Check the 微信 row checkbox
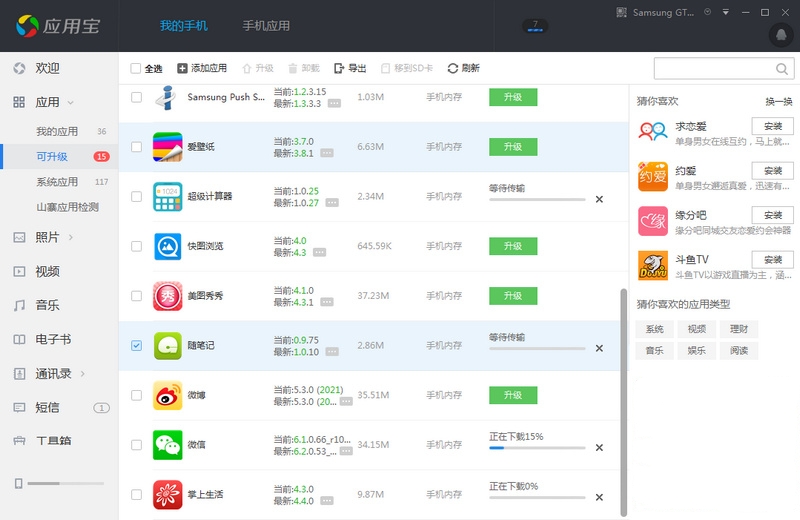Screen dimensions: 800x520 [136, 445]
